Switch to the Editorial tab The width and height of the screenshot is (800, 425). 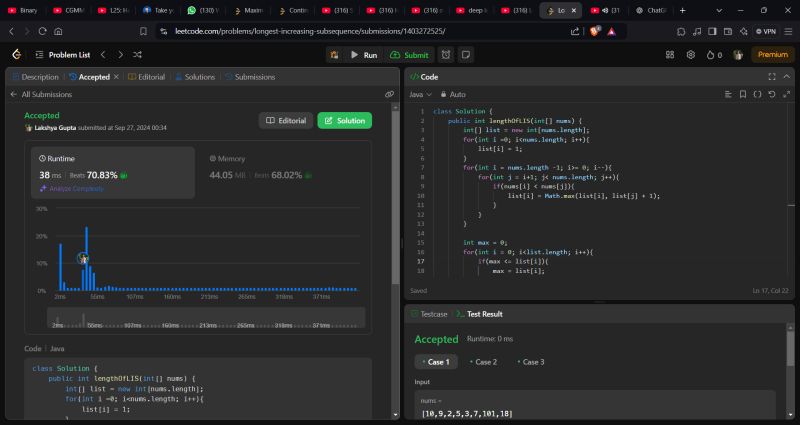click(146, 77)
